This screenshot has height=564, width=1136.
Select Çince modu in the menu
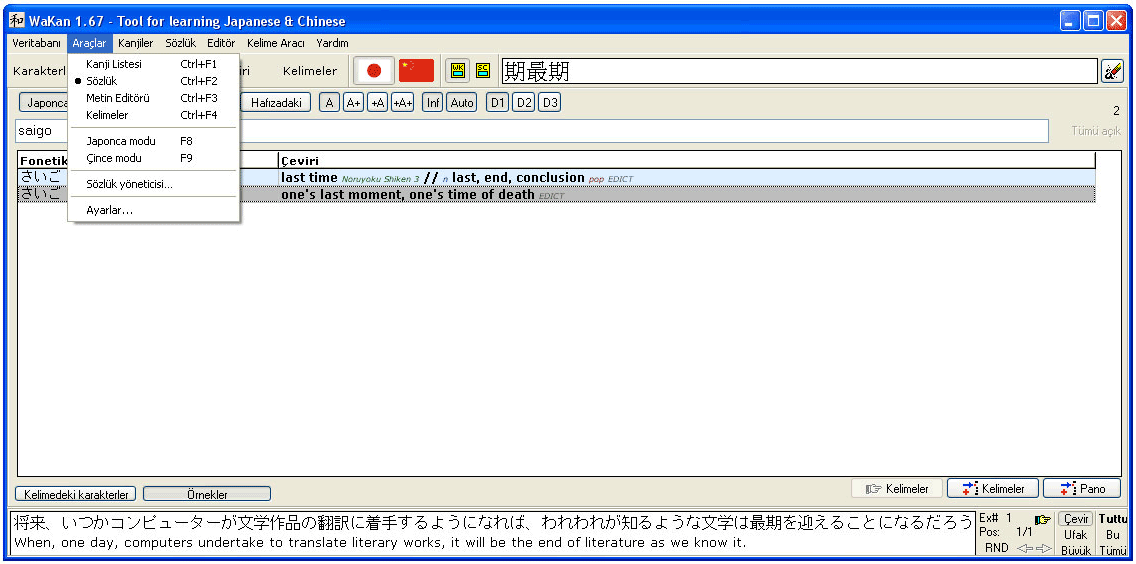click(154, 158)
